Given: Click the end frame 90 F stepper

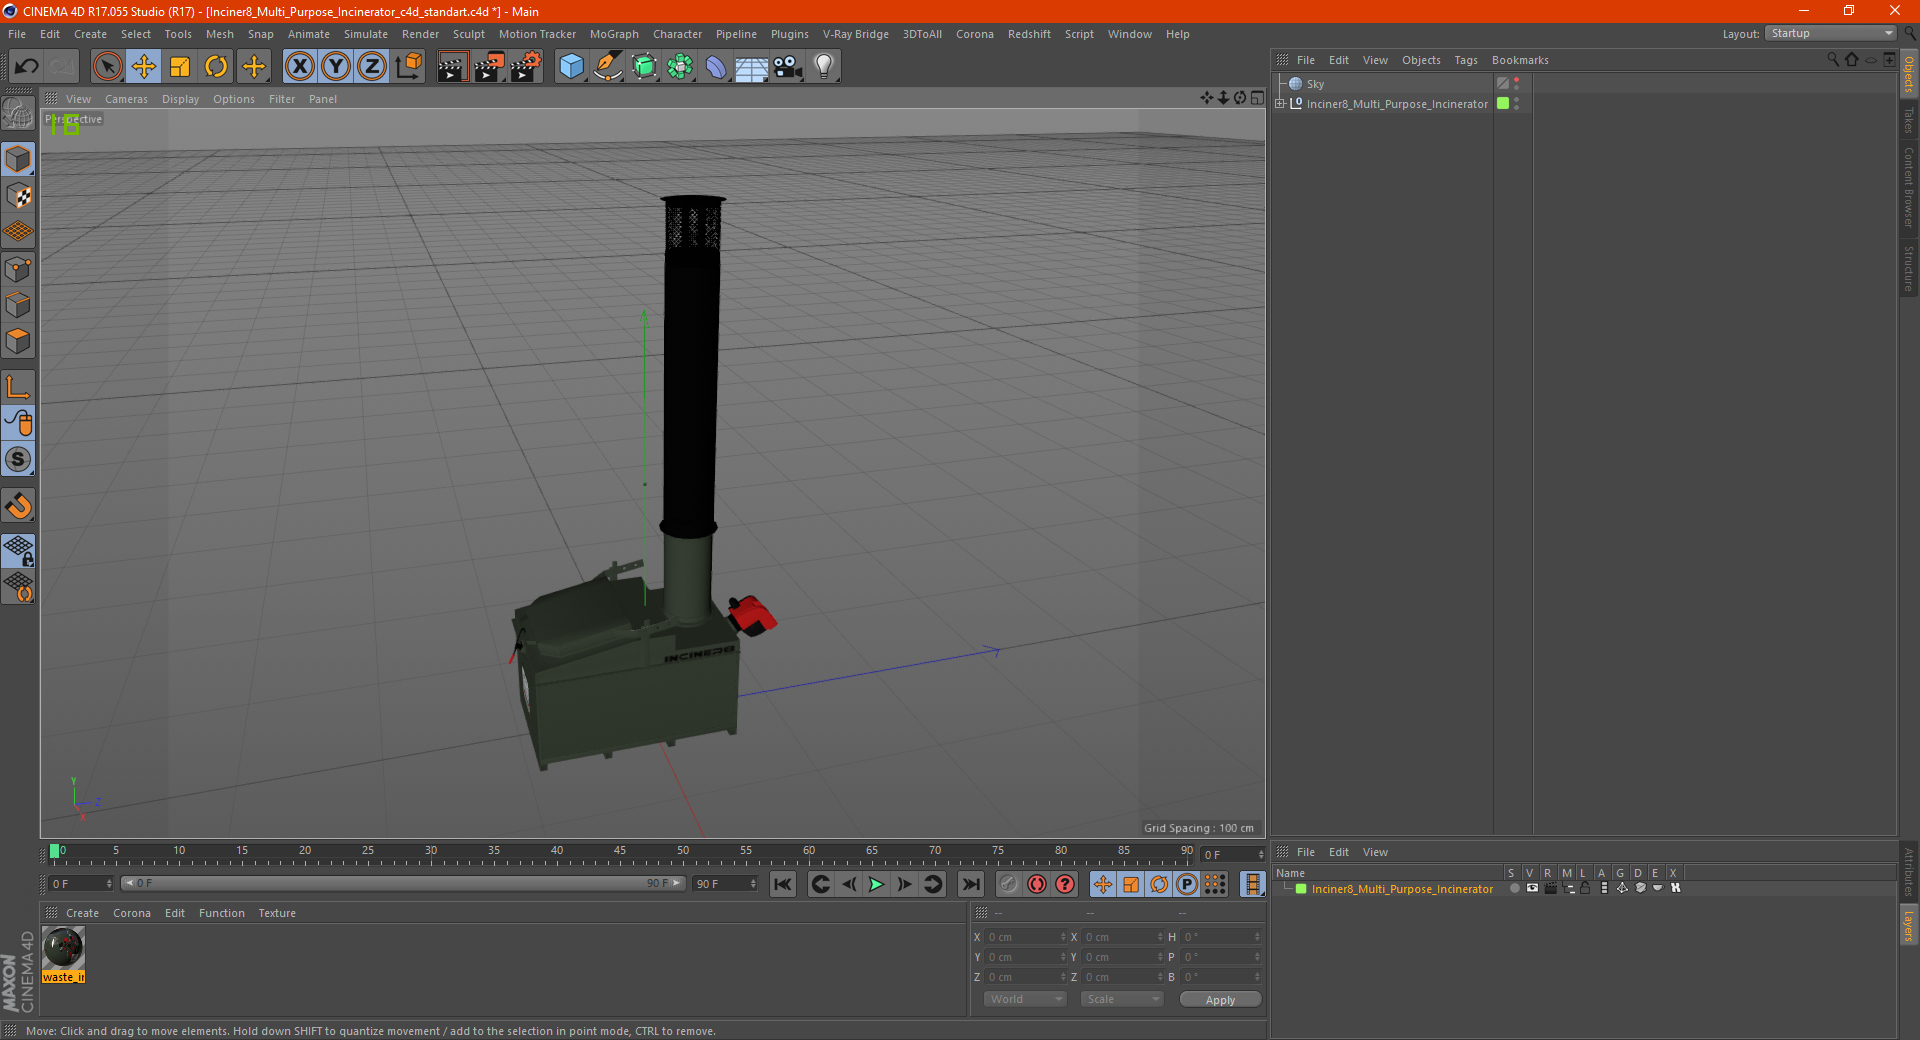Looking at the screenshot, I should [753, 884].
